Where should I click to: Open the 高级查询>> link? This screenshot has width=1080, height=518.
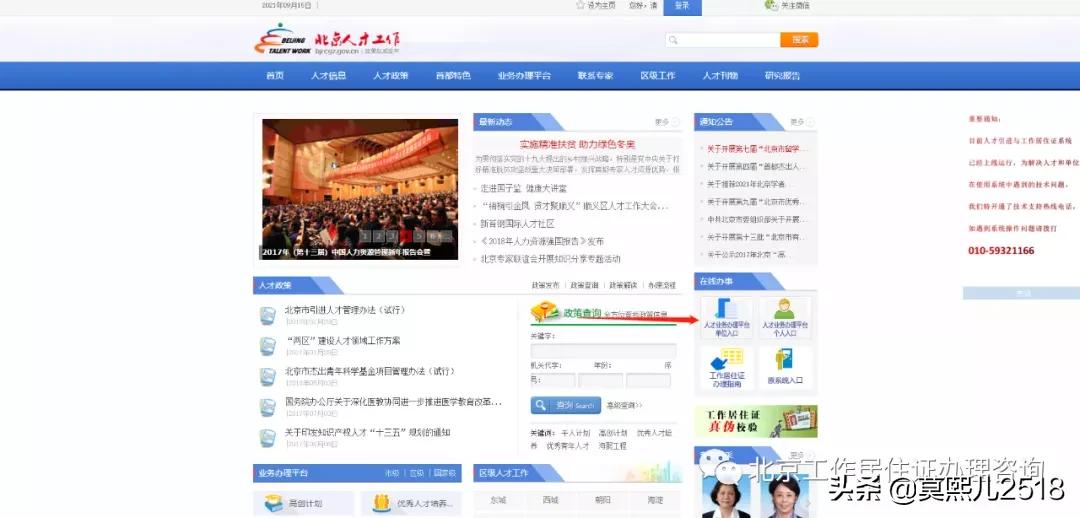tap(624, 406)
